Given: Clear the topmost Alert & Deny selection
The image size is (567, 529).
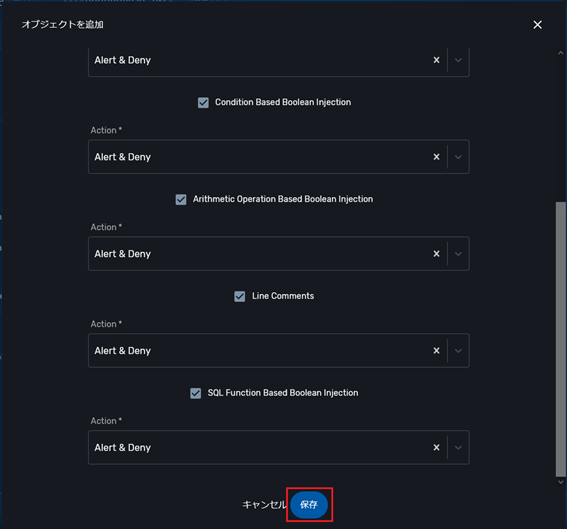Looking at the screenshot, I should [x=436, y=60].
